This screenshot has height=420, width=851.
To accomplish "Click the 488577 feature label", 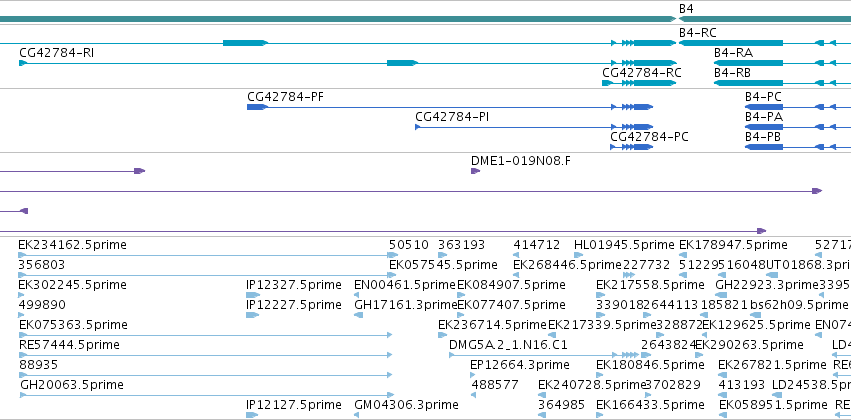I will [x=495, y=385].
